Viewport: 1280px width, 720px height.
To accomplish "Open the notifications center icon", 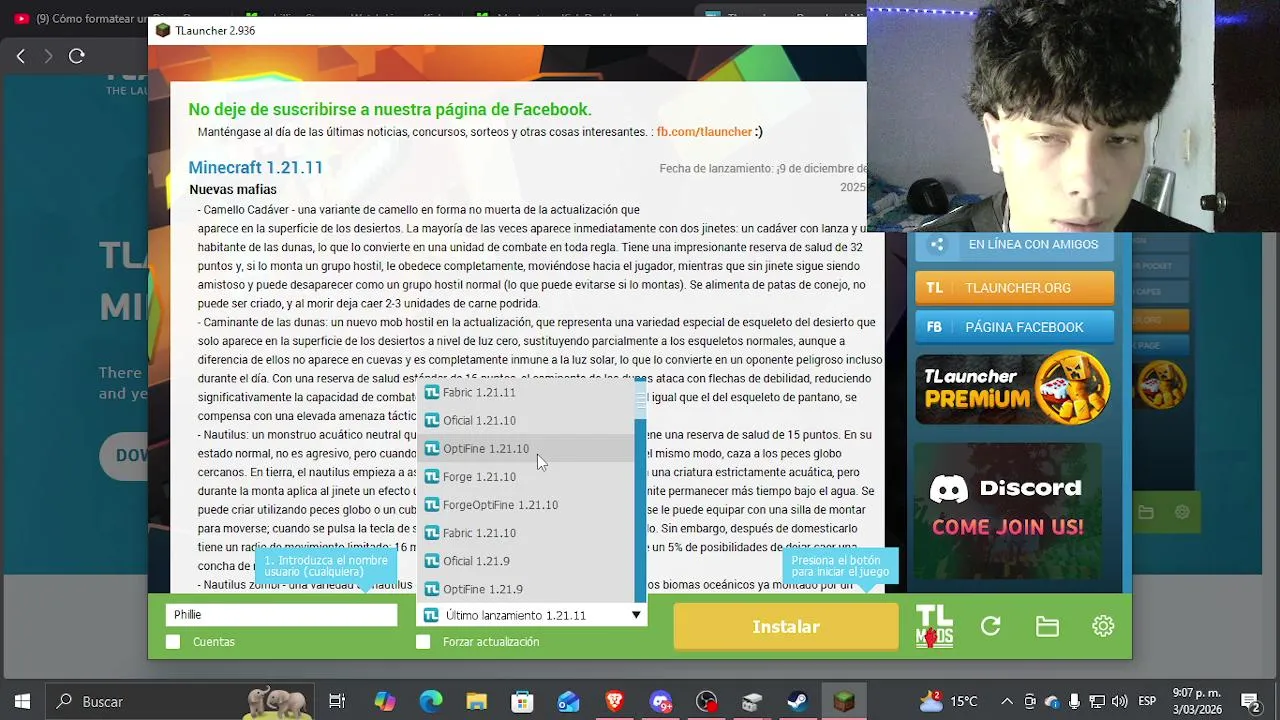I will click(x=1250, y=702).
